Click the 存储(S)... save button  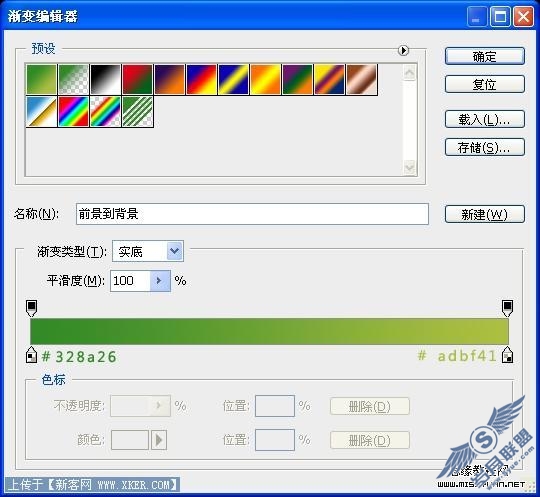click(485, 147)
